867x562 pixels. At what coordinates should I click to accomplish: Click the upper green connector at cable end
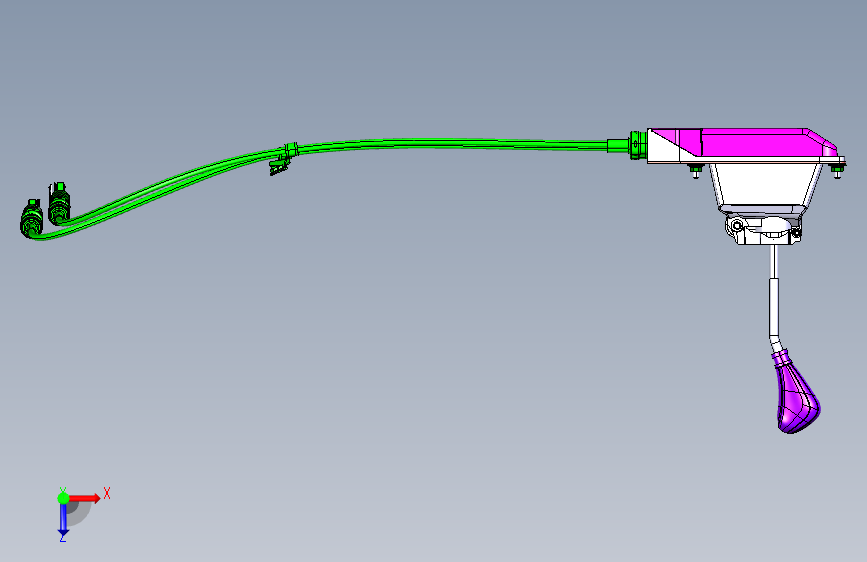point(59,203)
